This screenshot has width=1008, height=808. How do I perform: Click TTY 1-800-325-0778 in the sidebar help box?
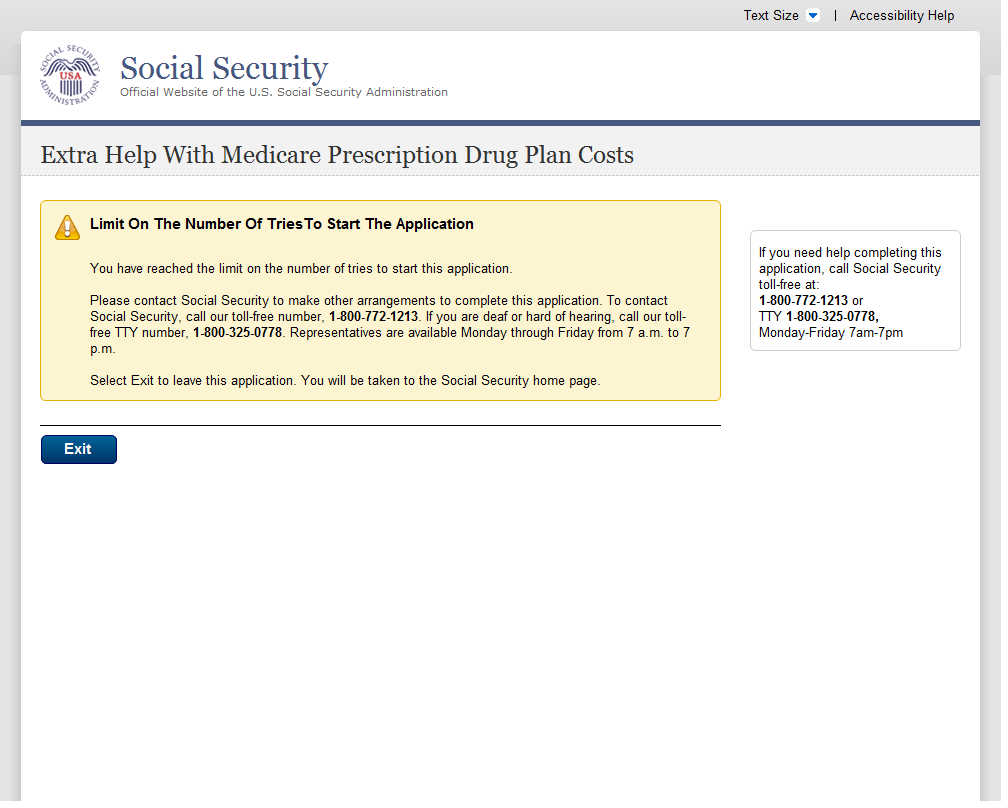coord(831,316)
